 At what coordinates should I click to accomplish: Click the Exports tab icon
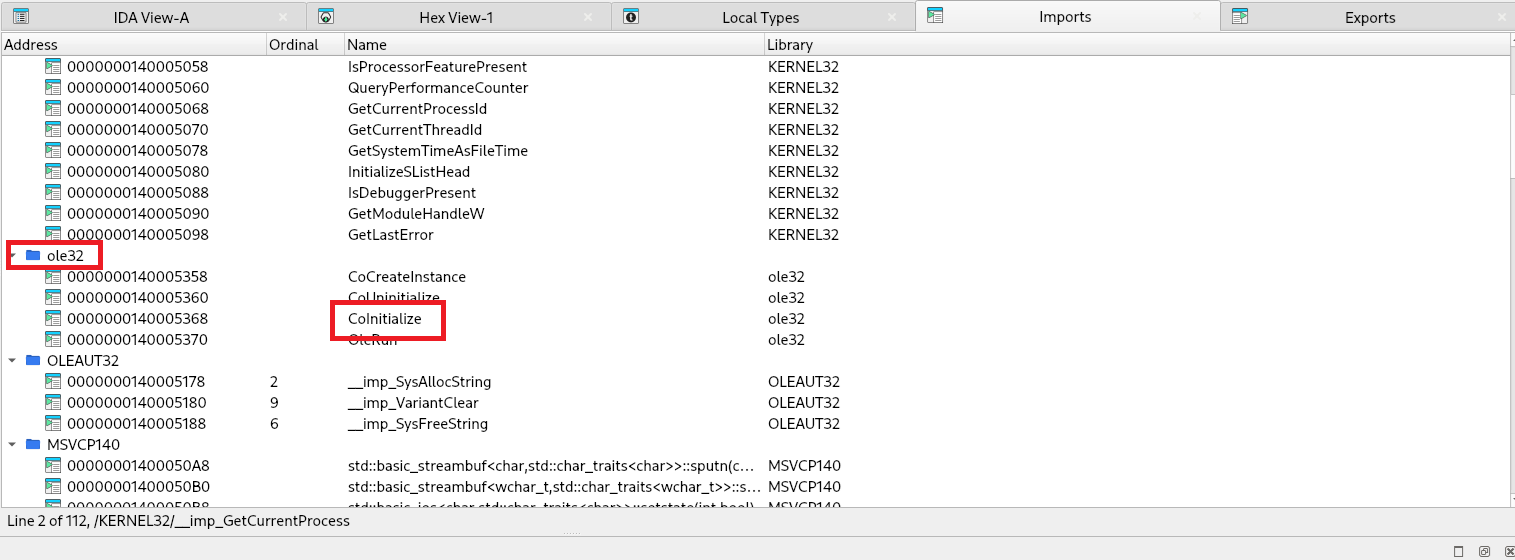(1240, 16)
